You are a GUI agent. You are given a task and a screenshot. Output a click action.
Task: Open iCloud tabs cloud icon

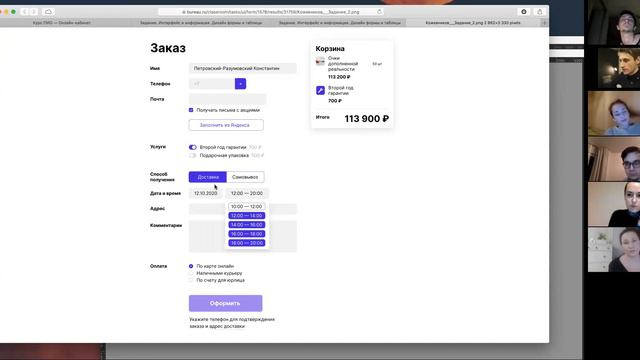tap(48, 12)
